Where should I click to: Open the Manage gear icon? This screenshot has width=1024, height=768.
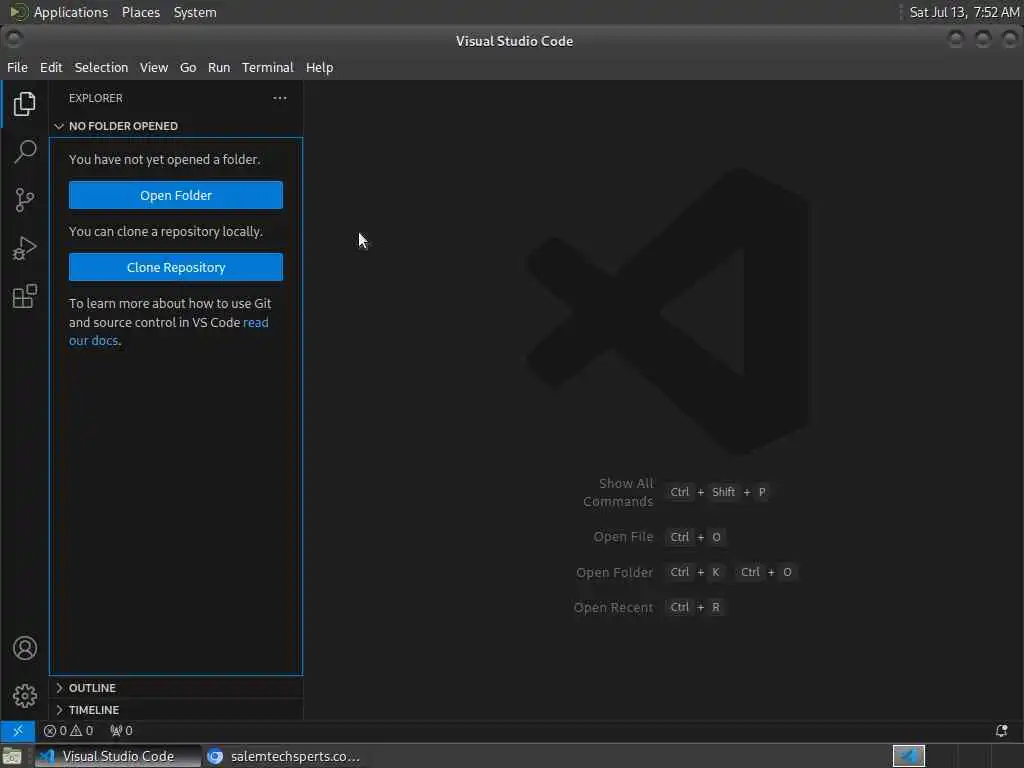coord(24,696)
